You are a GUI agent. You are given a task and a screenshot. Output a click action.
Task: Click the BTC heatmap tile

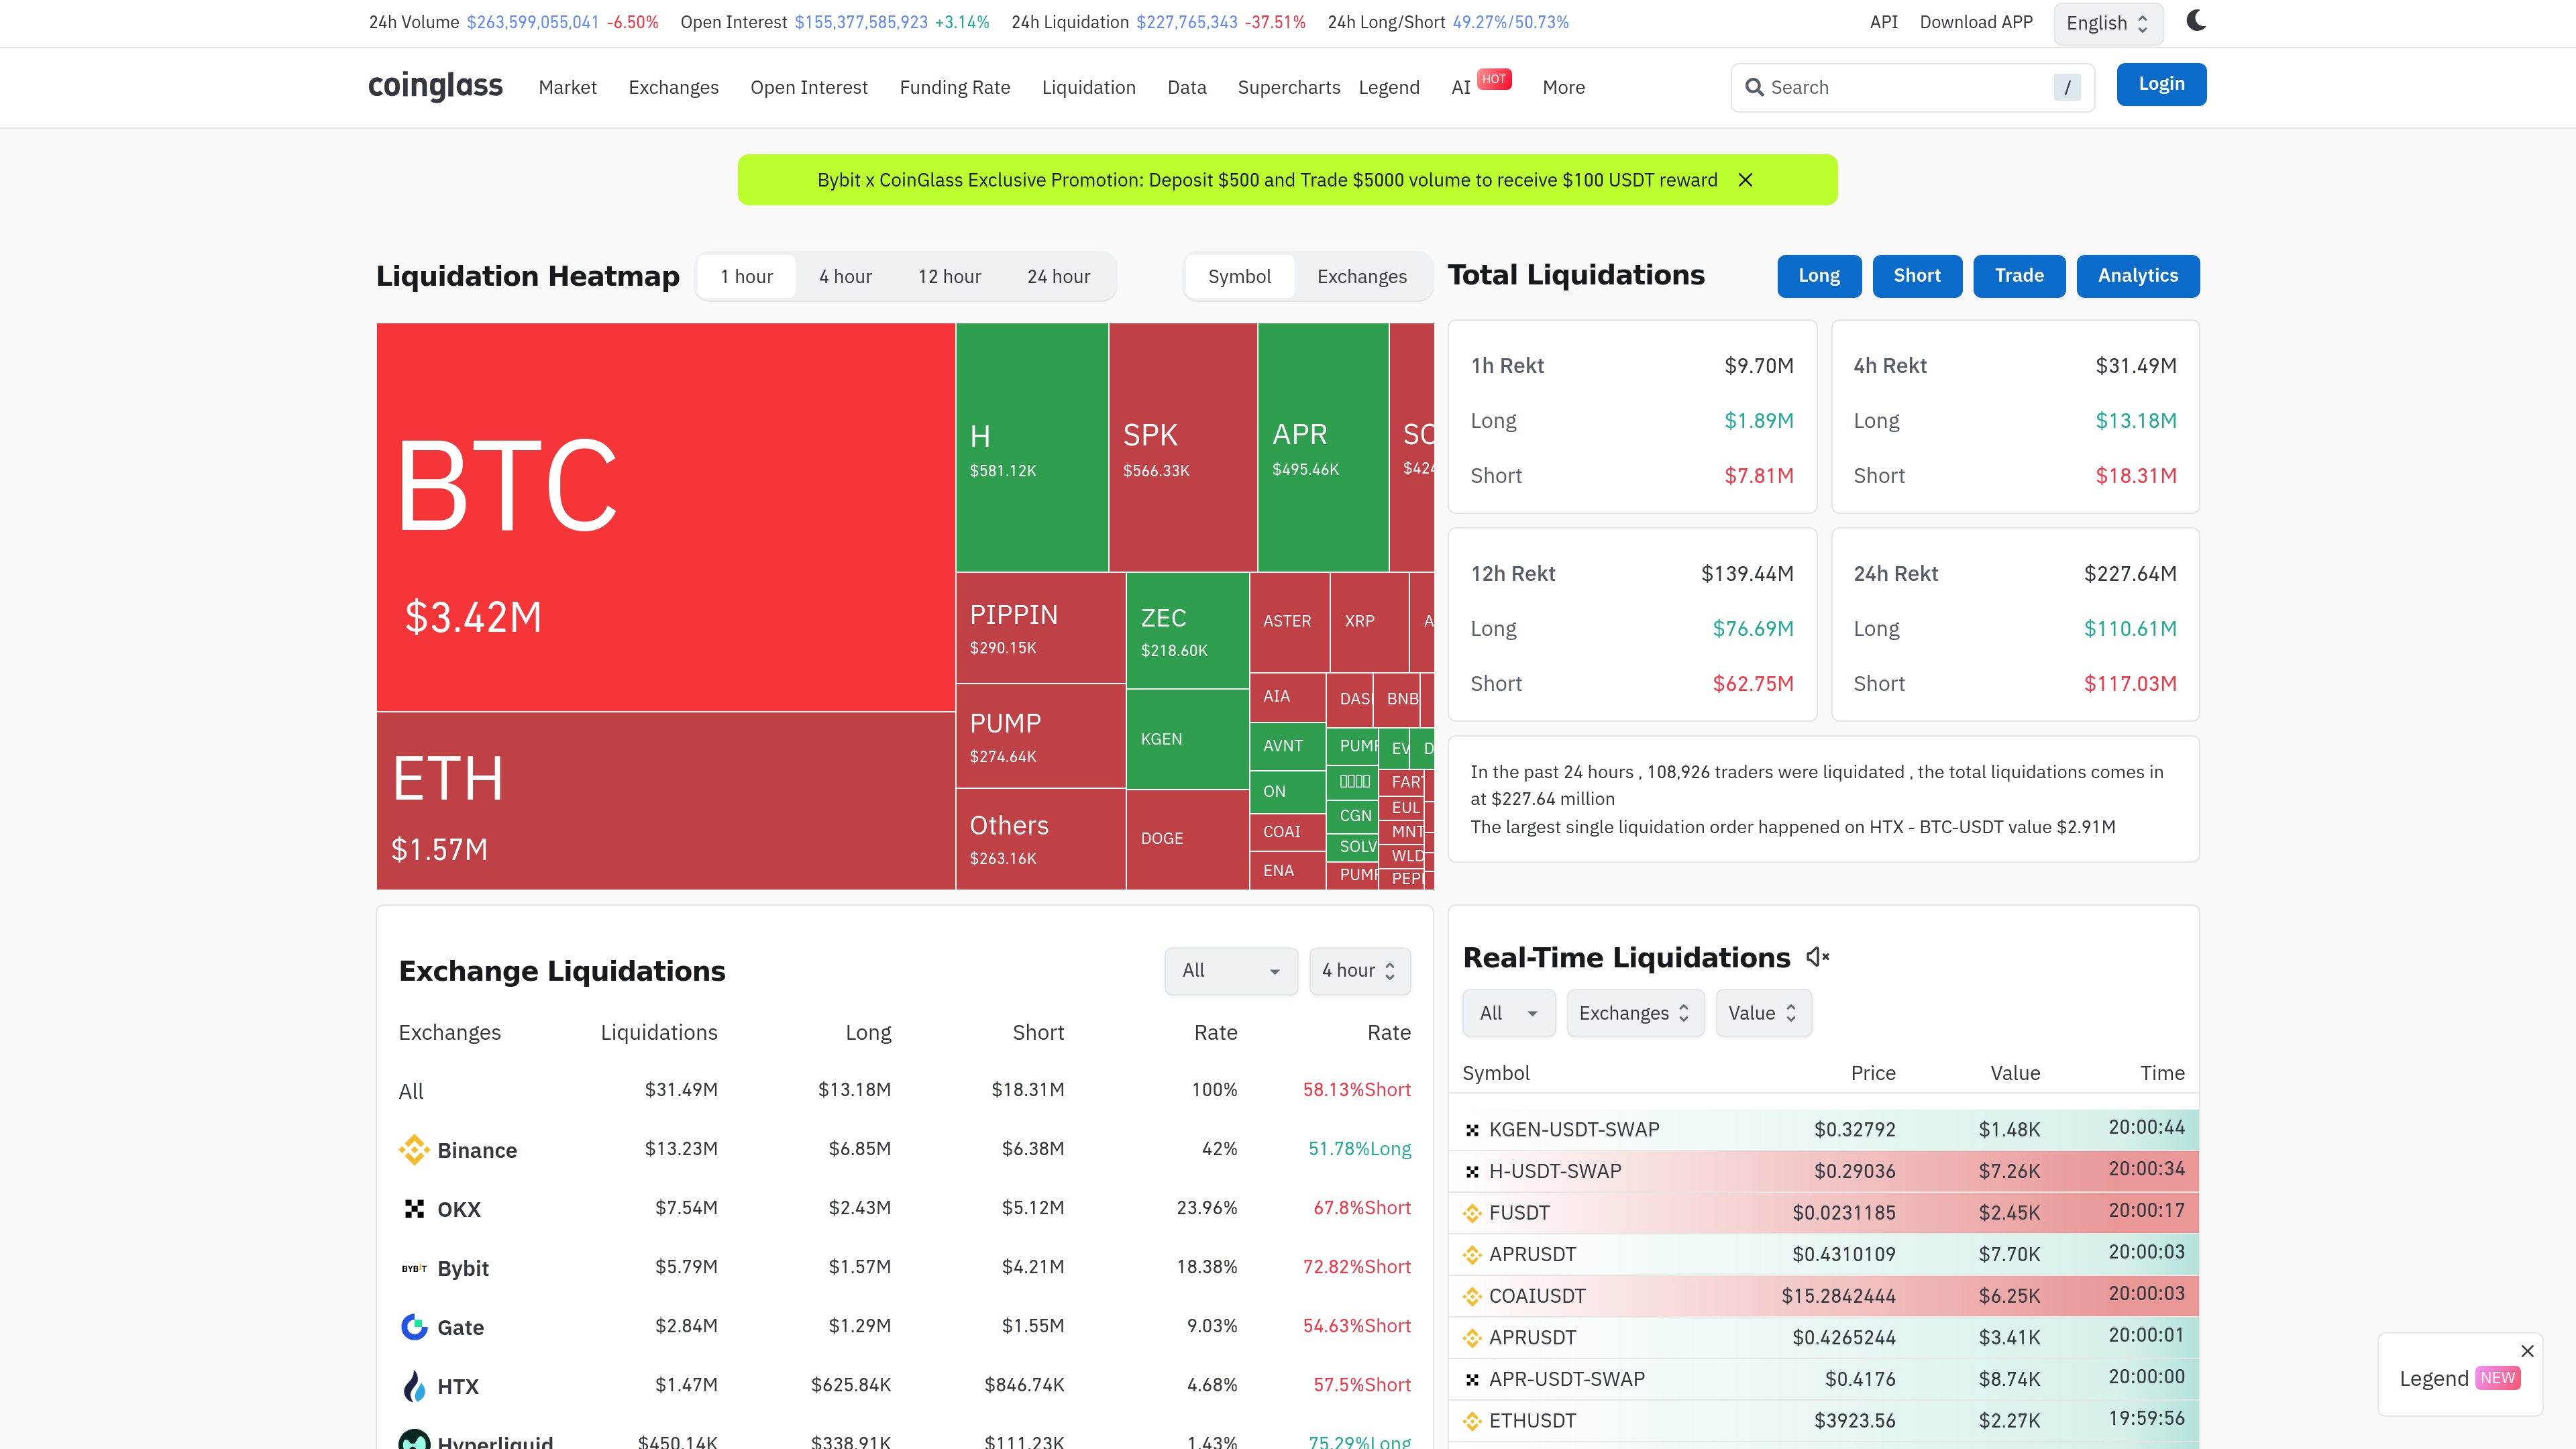click(x=665, y=516)
